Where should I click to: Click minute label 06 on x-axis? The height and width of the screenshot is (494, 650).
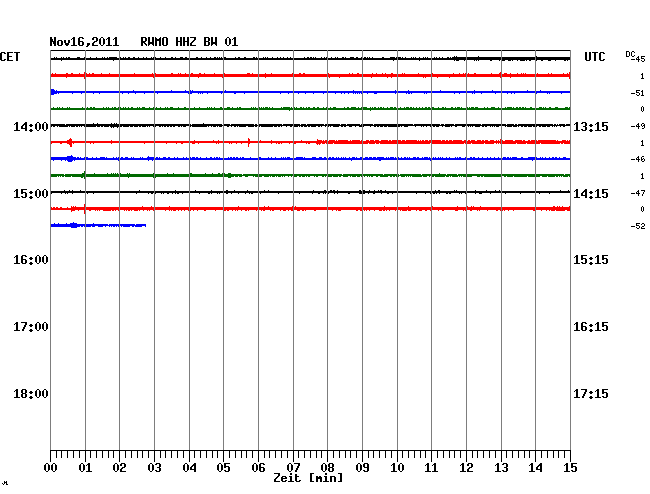pyautogui.click(x=258, y=468)
